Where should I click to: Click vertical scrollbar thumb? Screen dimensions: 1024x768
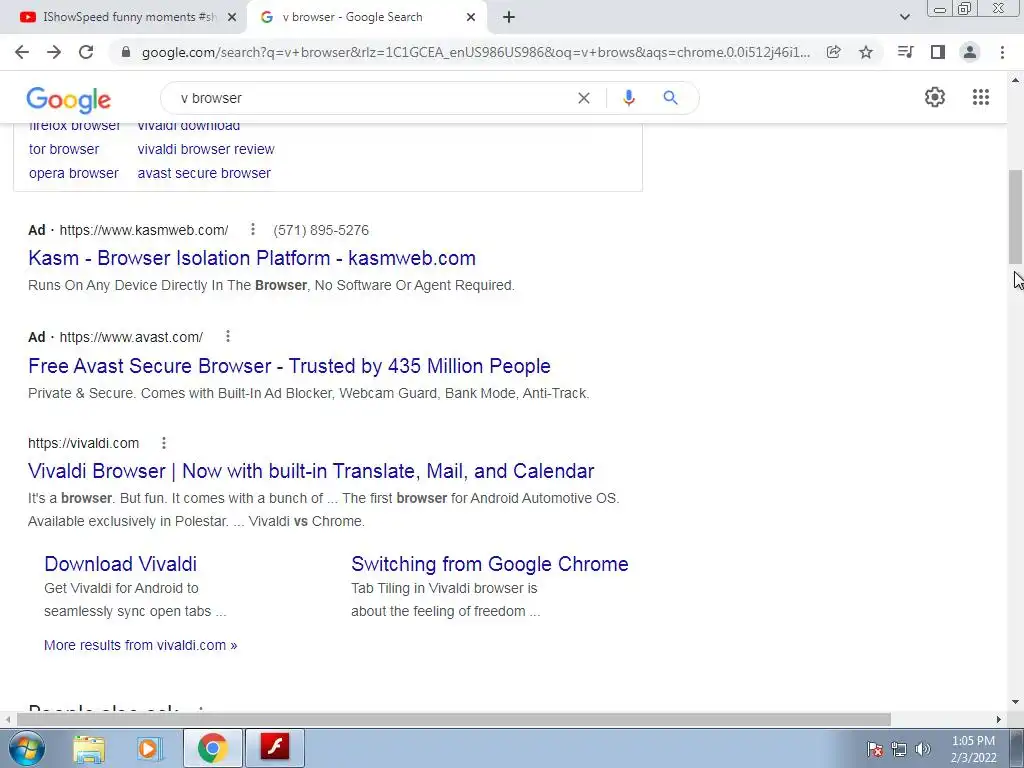pos(1016,217)
